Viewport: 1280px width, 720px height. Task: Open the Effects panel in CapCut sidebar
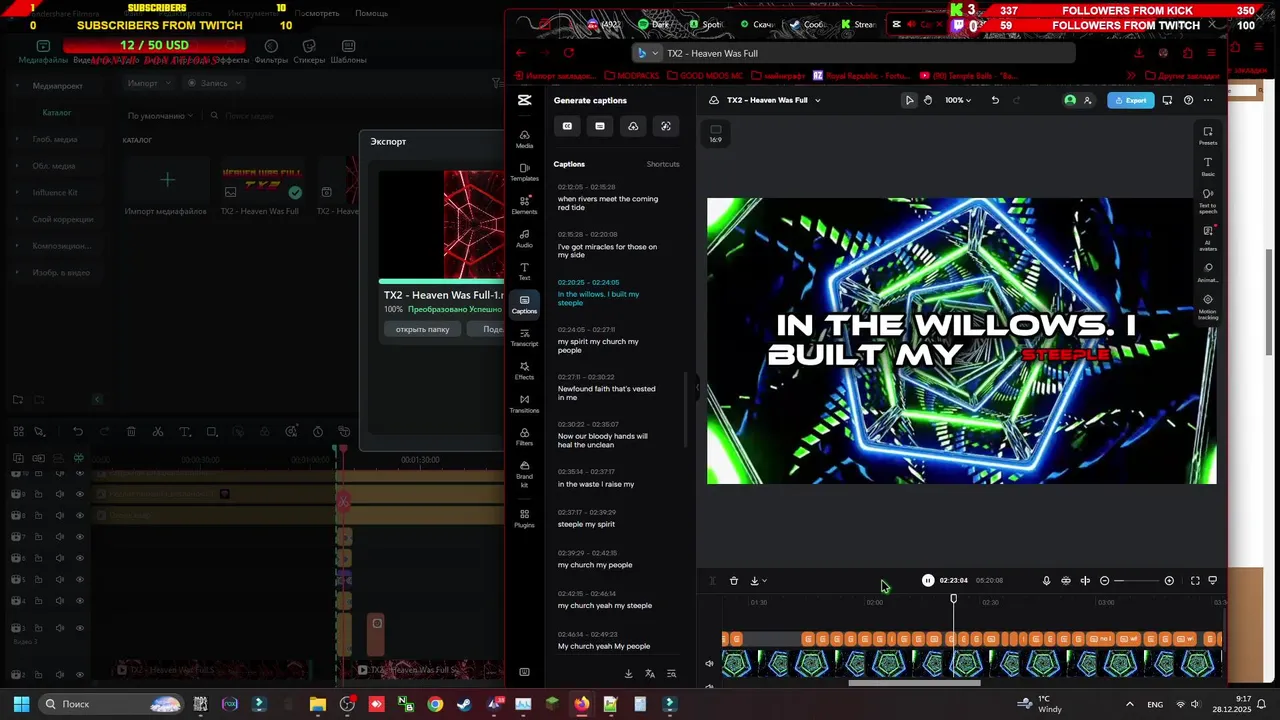click(524, 370)
